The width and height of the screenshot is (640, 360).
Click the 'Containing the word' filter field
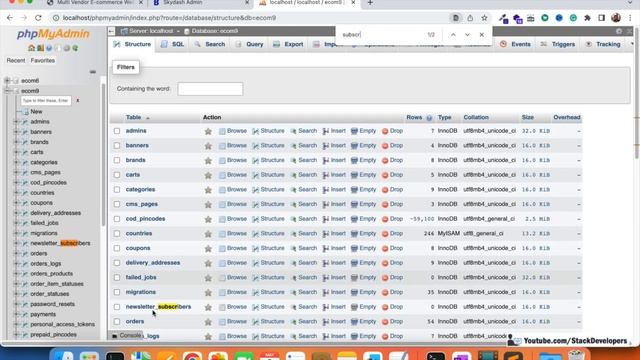[x=210, y=89]
